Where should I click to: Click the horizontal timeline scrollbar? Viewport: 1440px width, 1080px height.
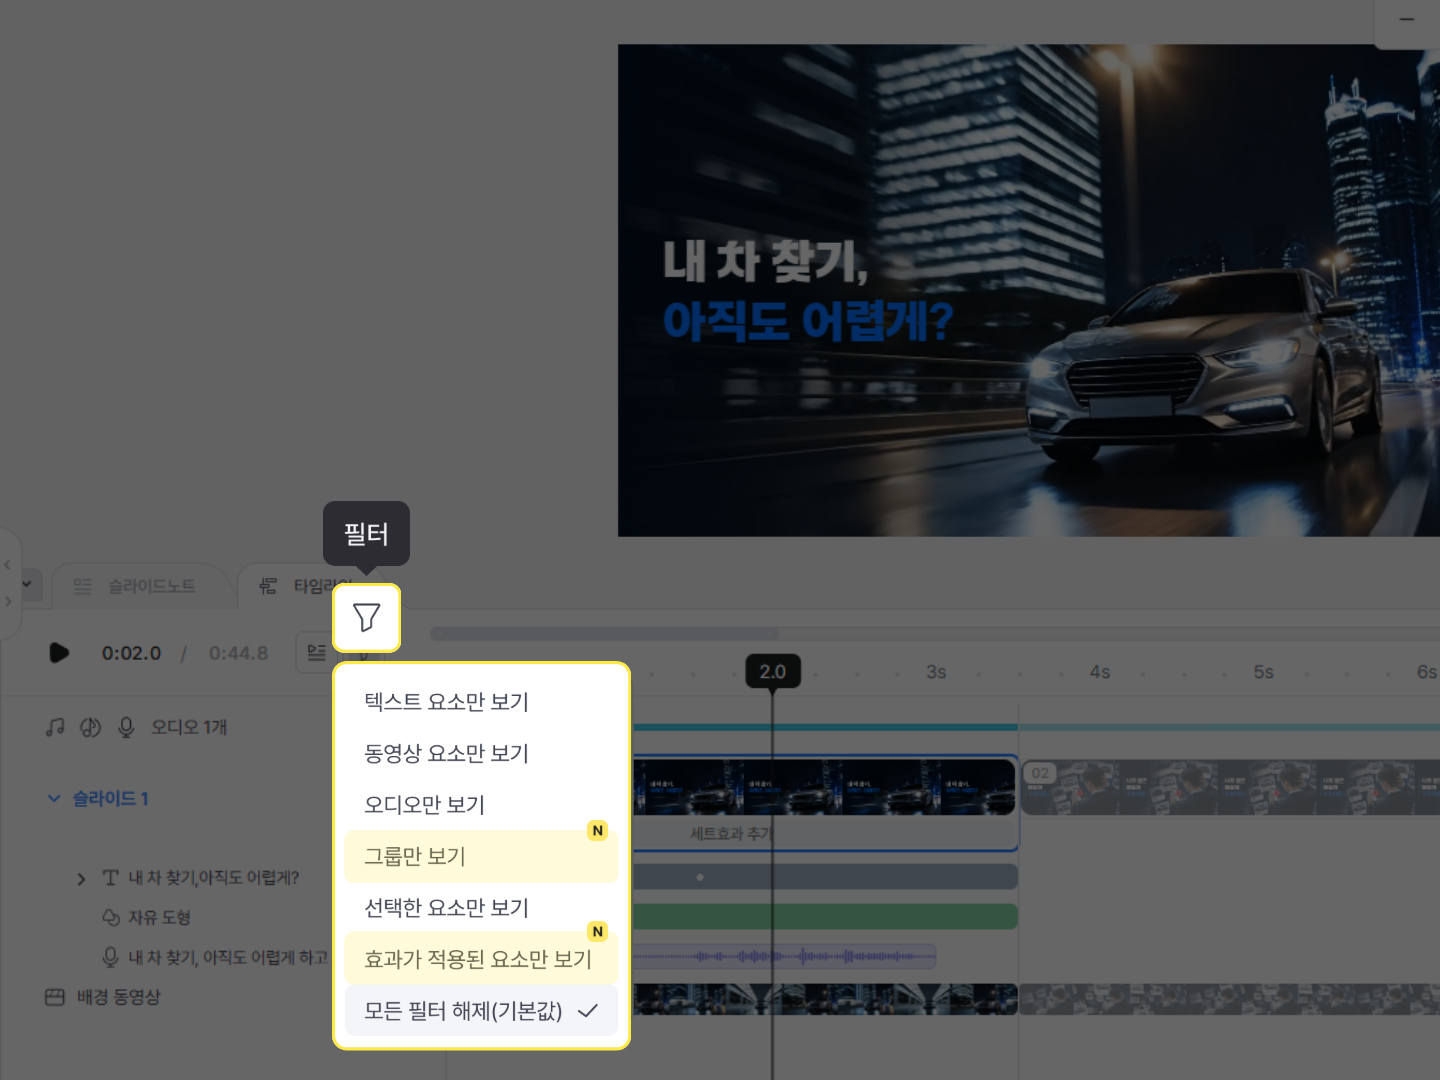[x=605, y=634]
